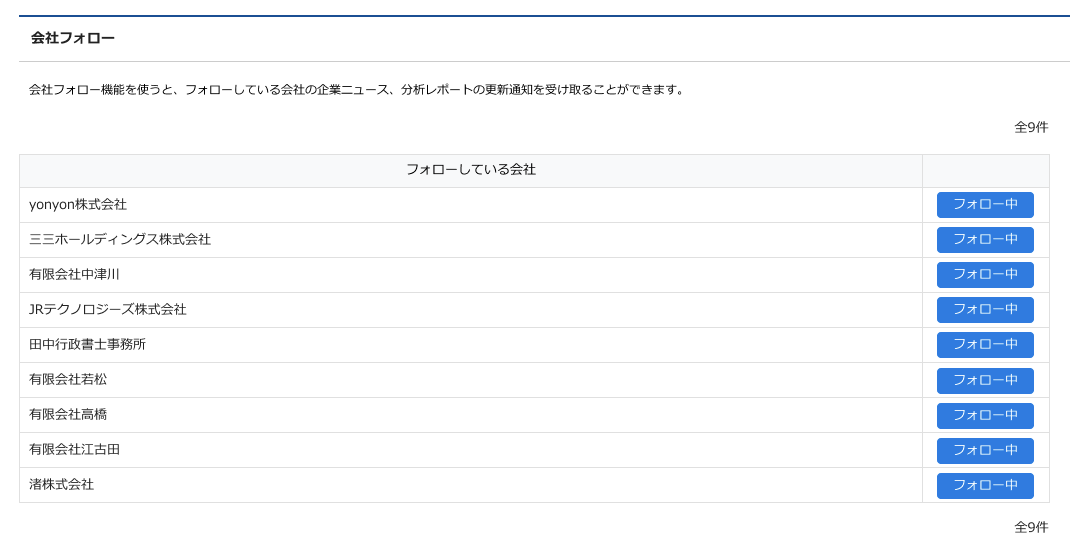Click the フォローしている会社 column header
1073x549 pixels.
[470, 170]
